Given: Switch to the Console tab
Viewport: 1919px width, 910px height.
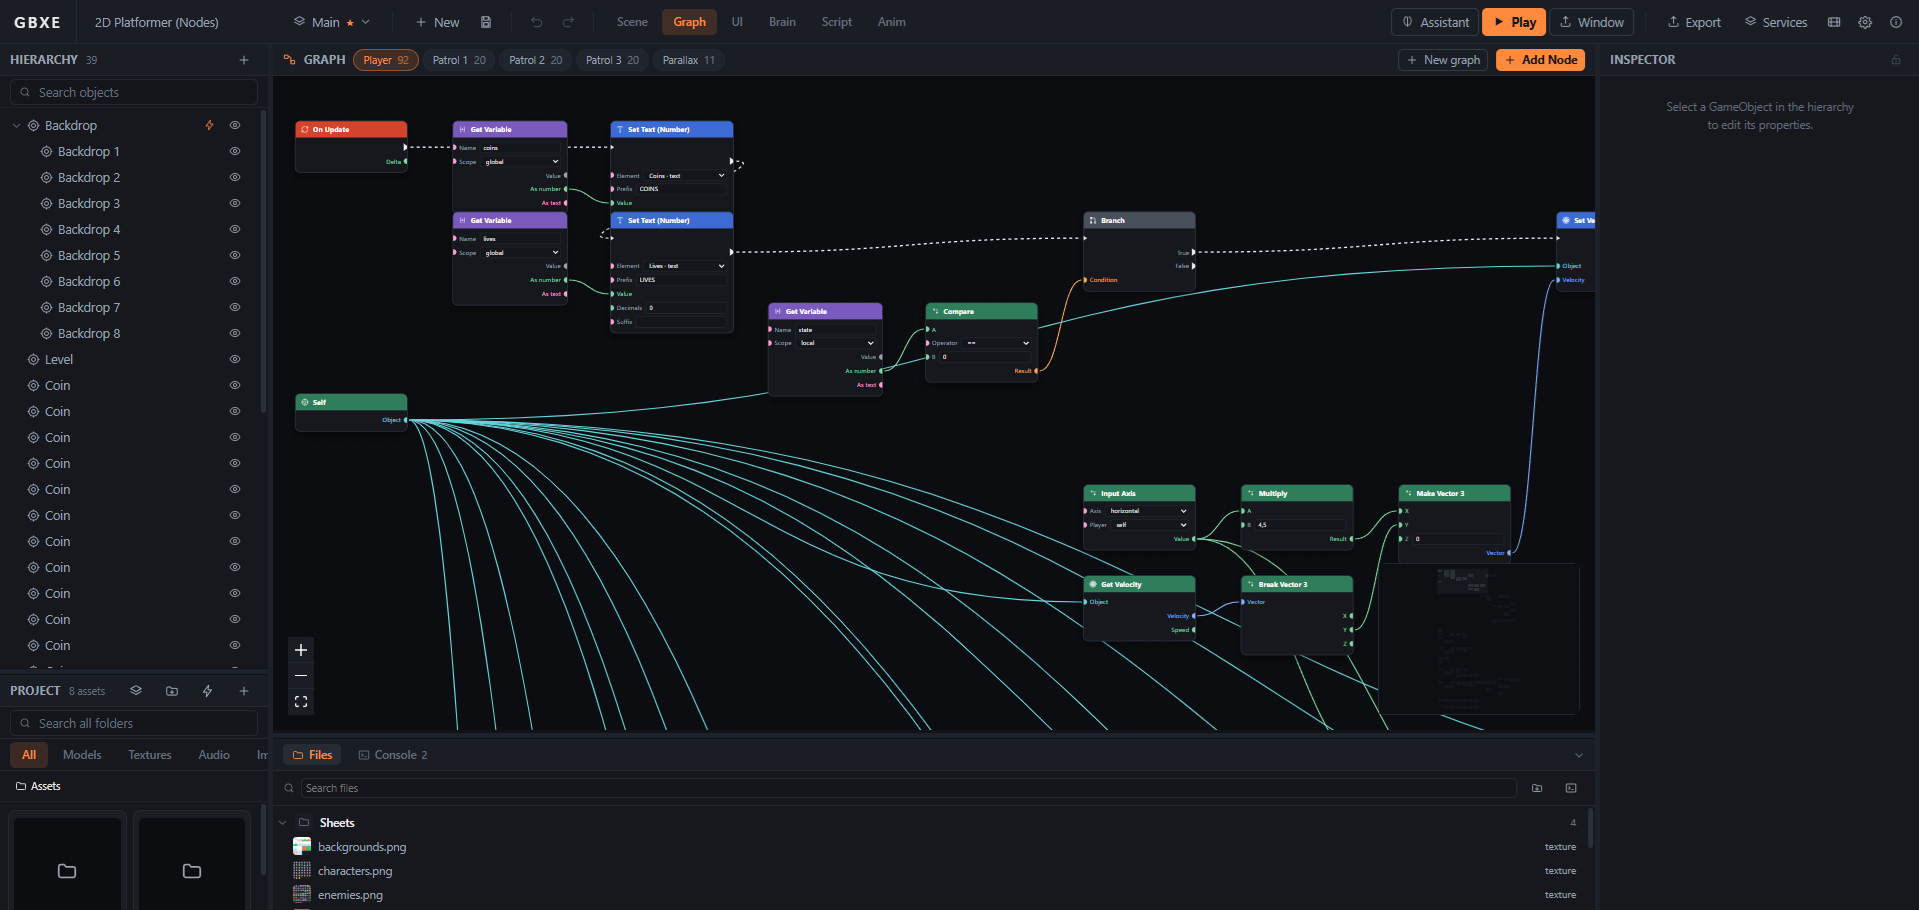Looking at the screenshot, I should coord(393,755).
